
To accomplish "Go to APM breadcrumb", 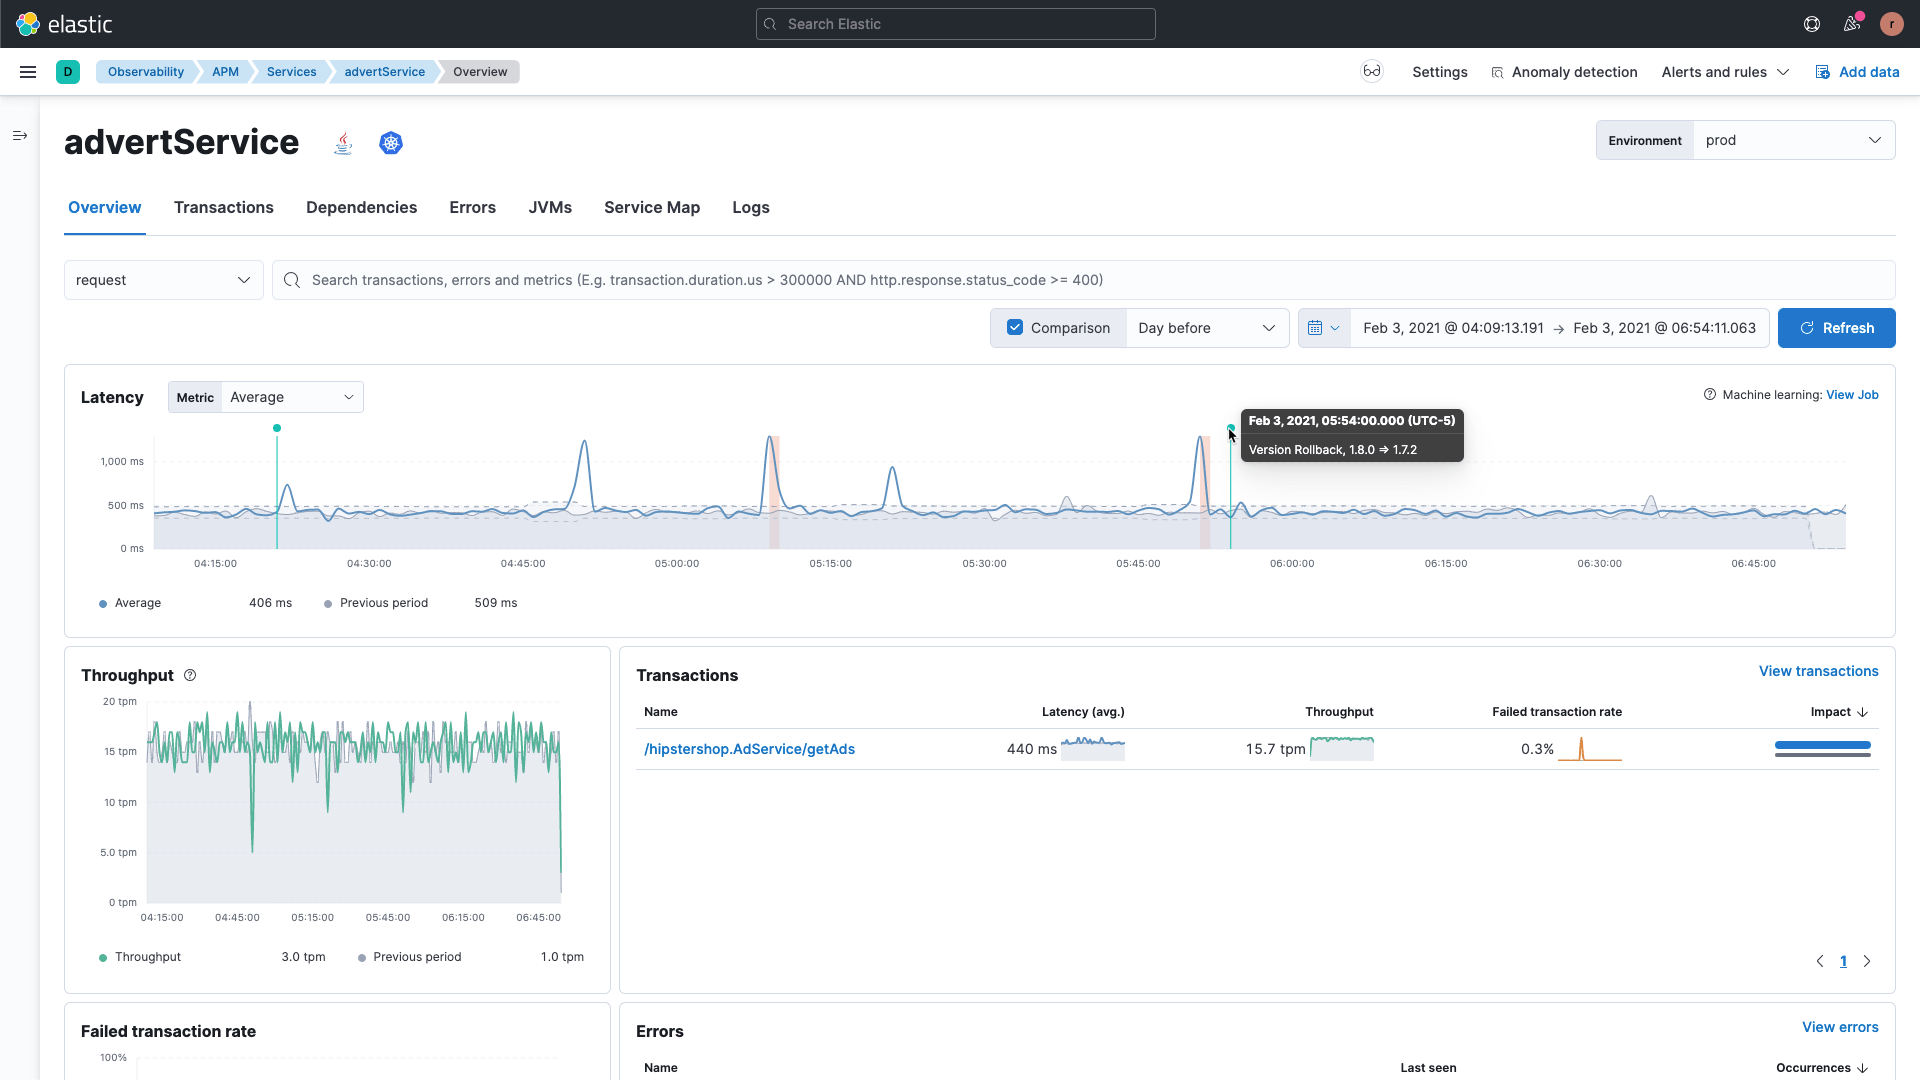I will [x=225, y=72].
